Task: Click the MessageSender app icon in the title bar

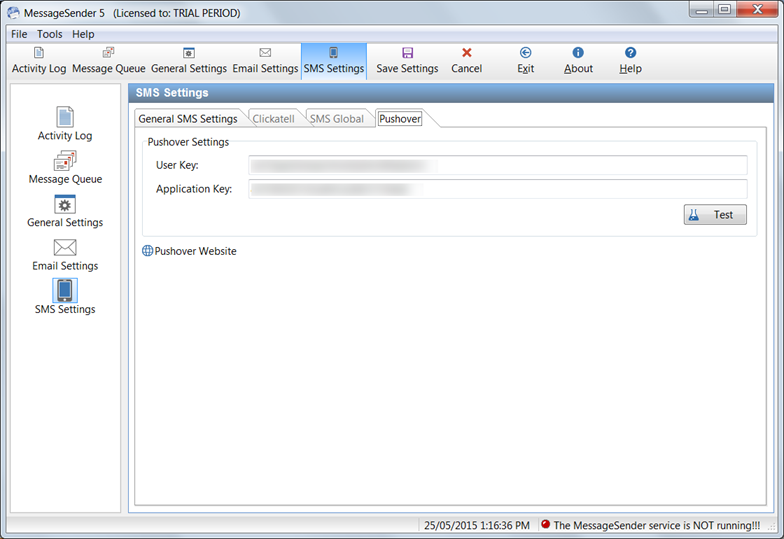Action: (14, 12)
